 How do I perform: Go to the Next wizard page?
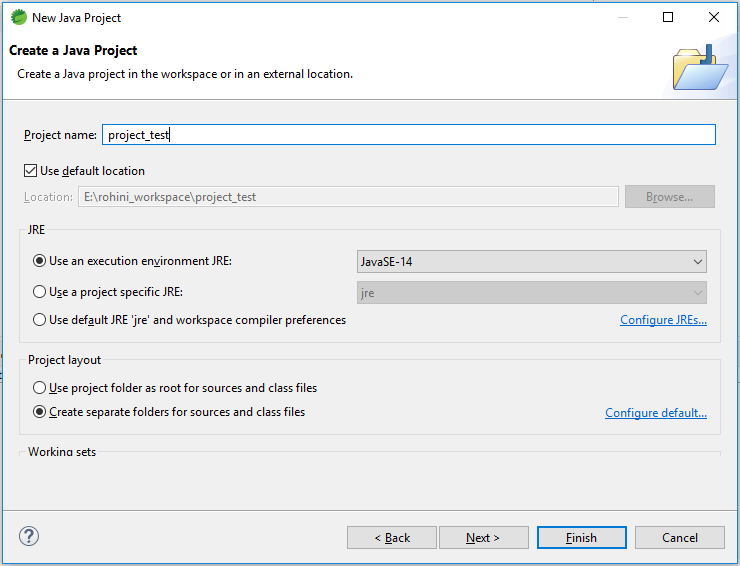[x=483, y=538]
